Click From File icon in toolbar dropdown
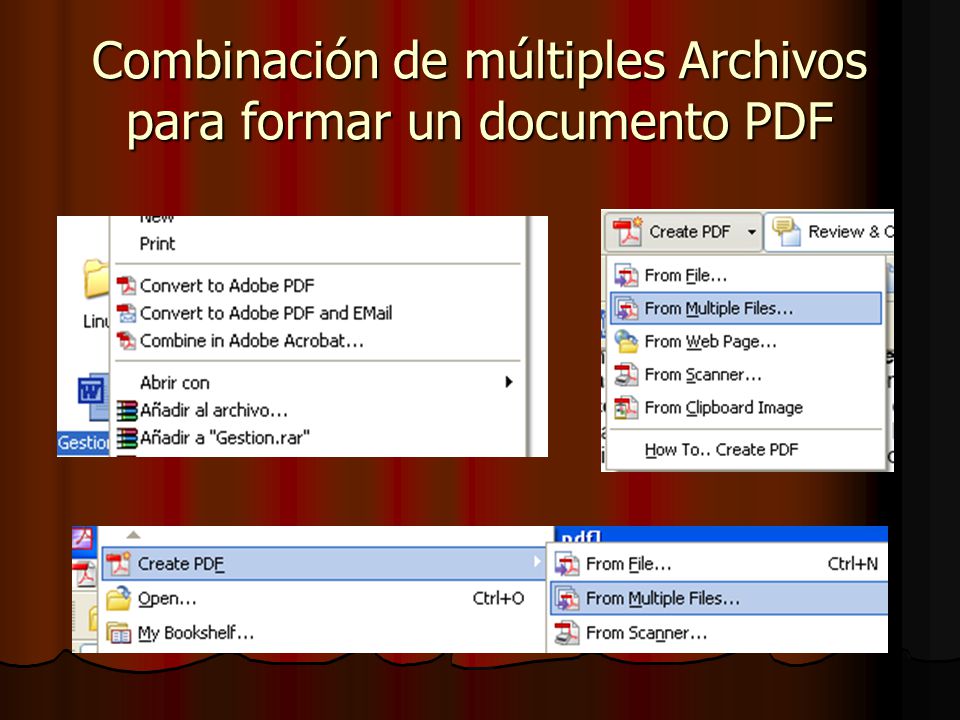960x720 pixels. pyautogui.click(x=626, y=276)
